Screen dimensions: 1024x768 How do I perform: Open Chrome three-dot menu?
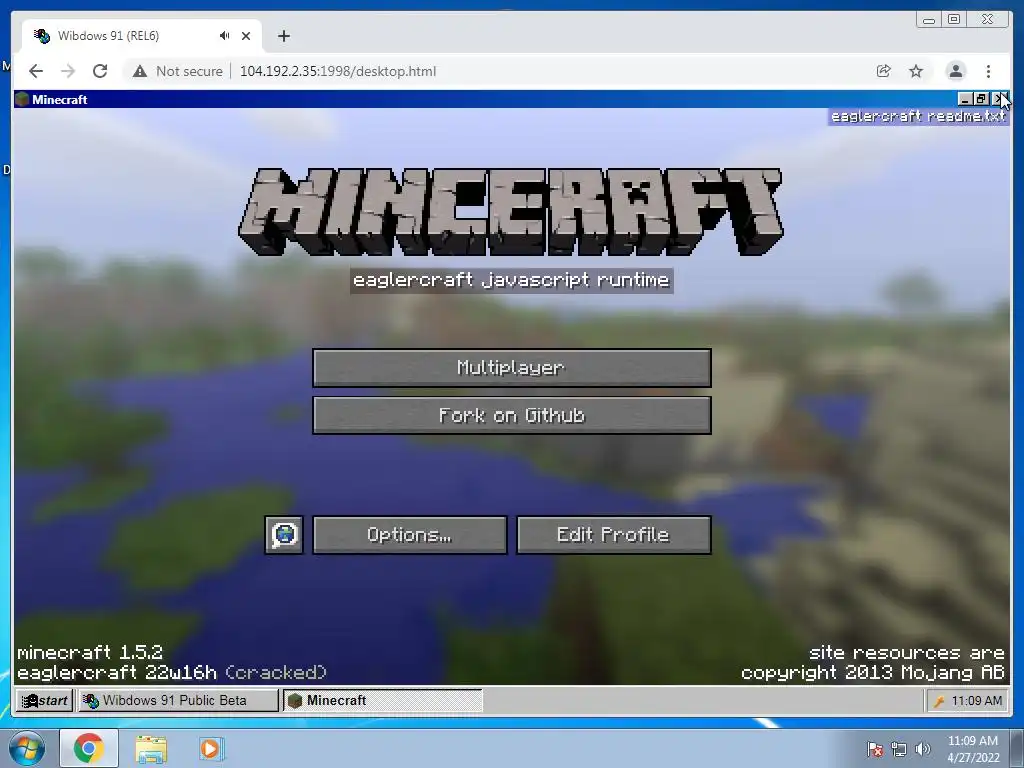pos(988,71)
